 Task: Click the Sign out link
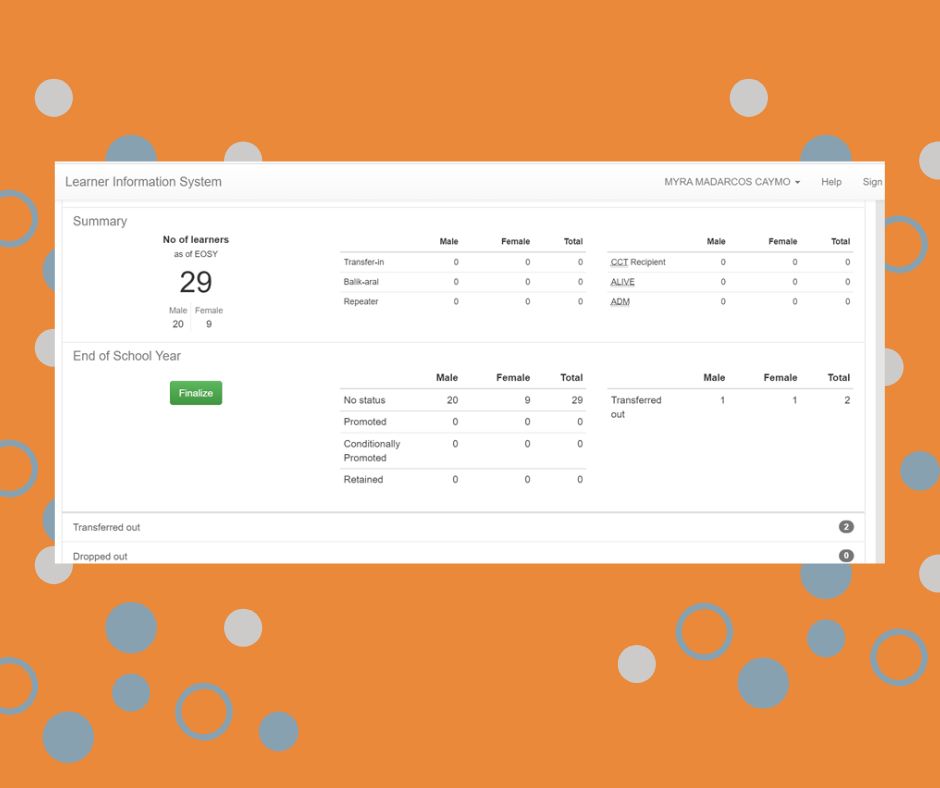point(872,182)
